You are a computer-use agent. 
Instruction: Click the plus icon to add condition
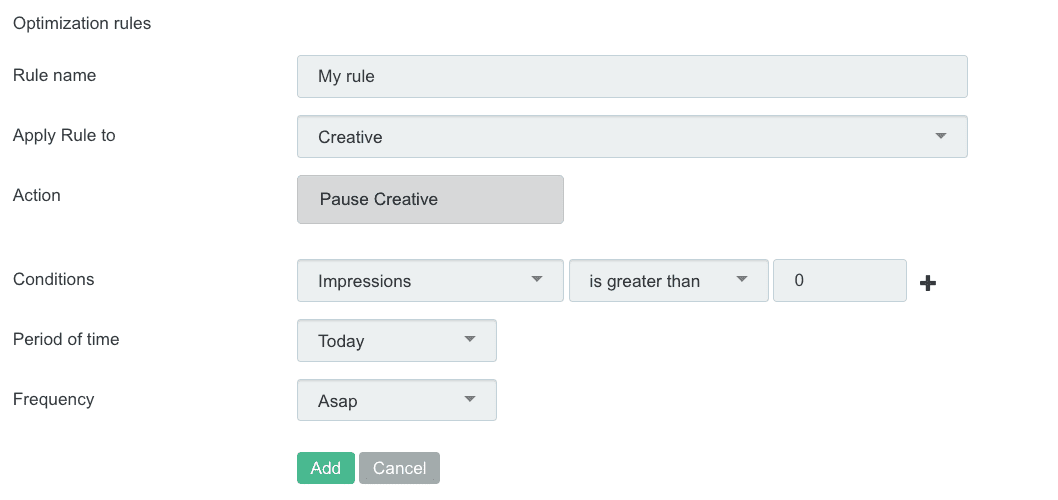tap(928, 283)
